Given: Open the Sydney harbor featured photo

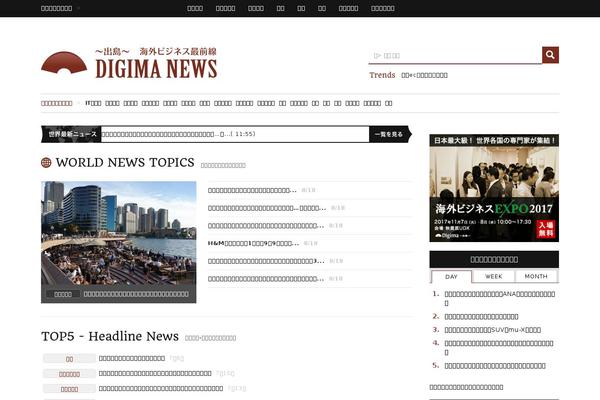Looking at the screenshot, I should [119, 242].
